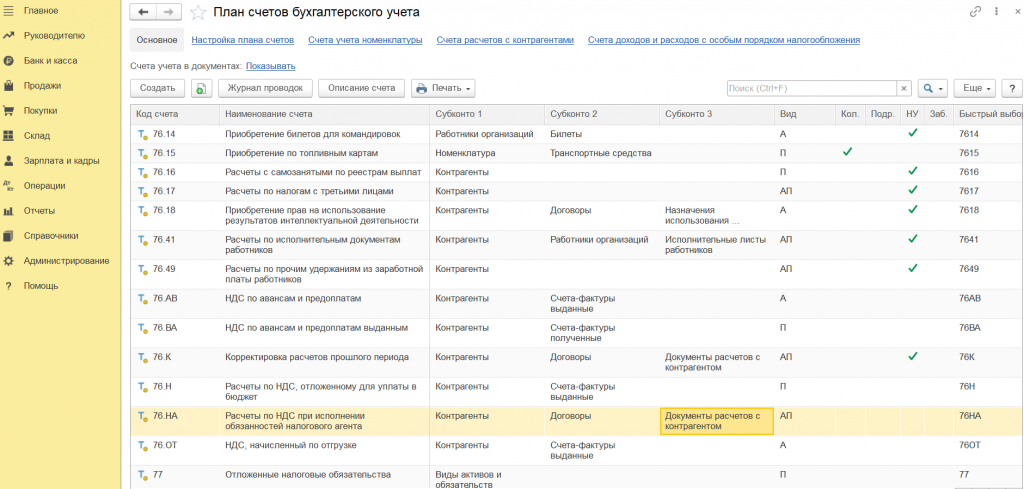Click the Субконто 1 column header
The height and width of the screenshot is (489, 1024).
pyautogui.click(x=487, y=114)
